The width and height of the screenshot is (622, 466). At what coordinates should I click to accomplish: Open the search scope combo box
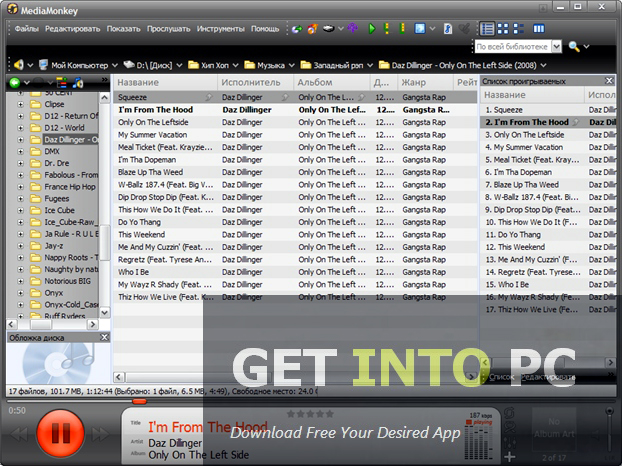coord(557,46)
